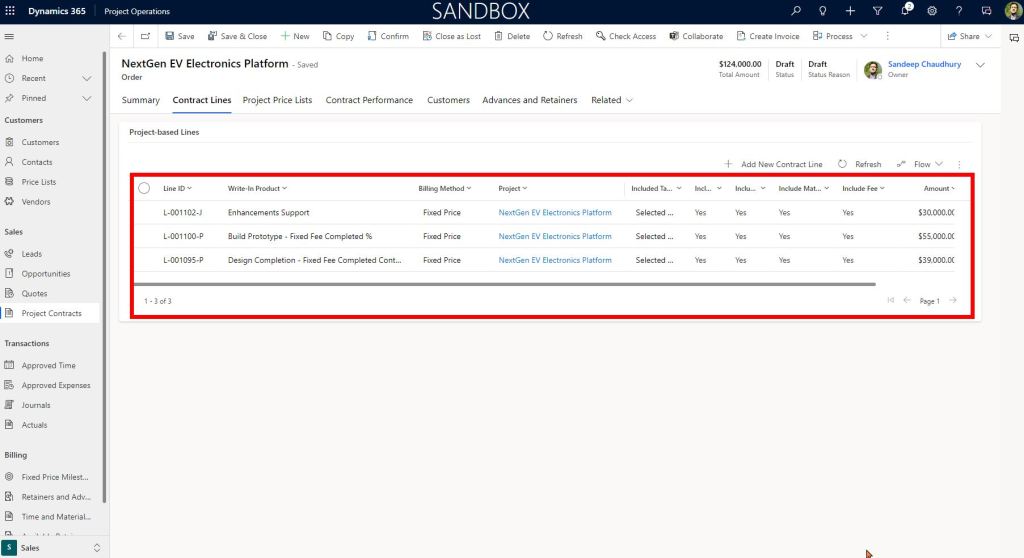Open the app launcher waffle icon

point(10,11)
